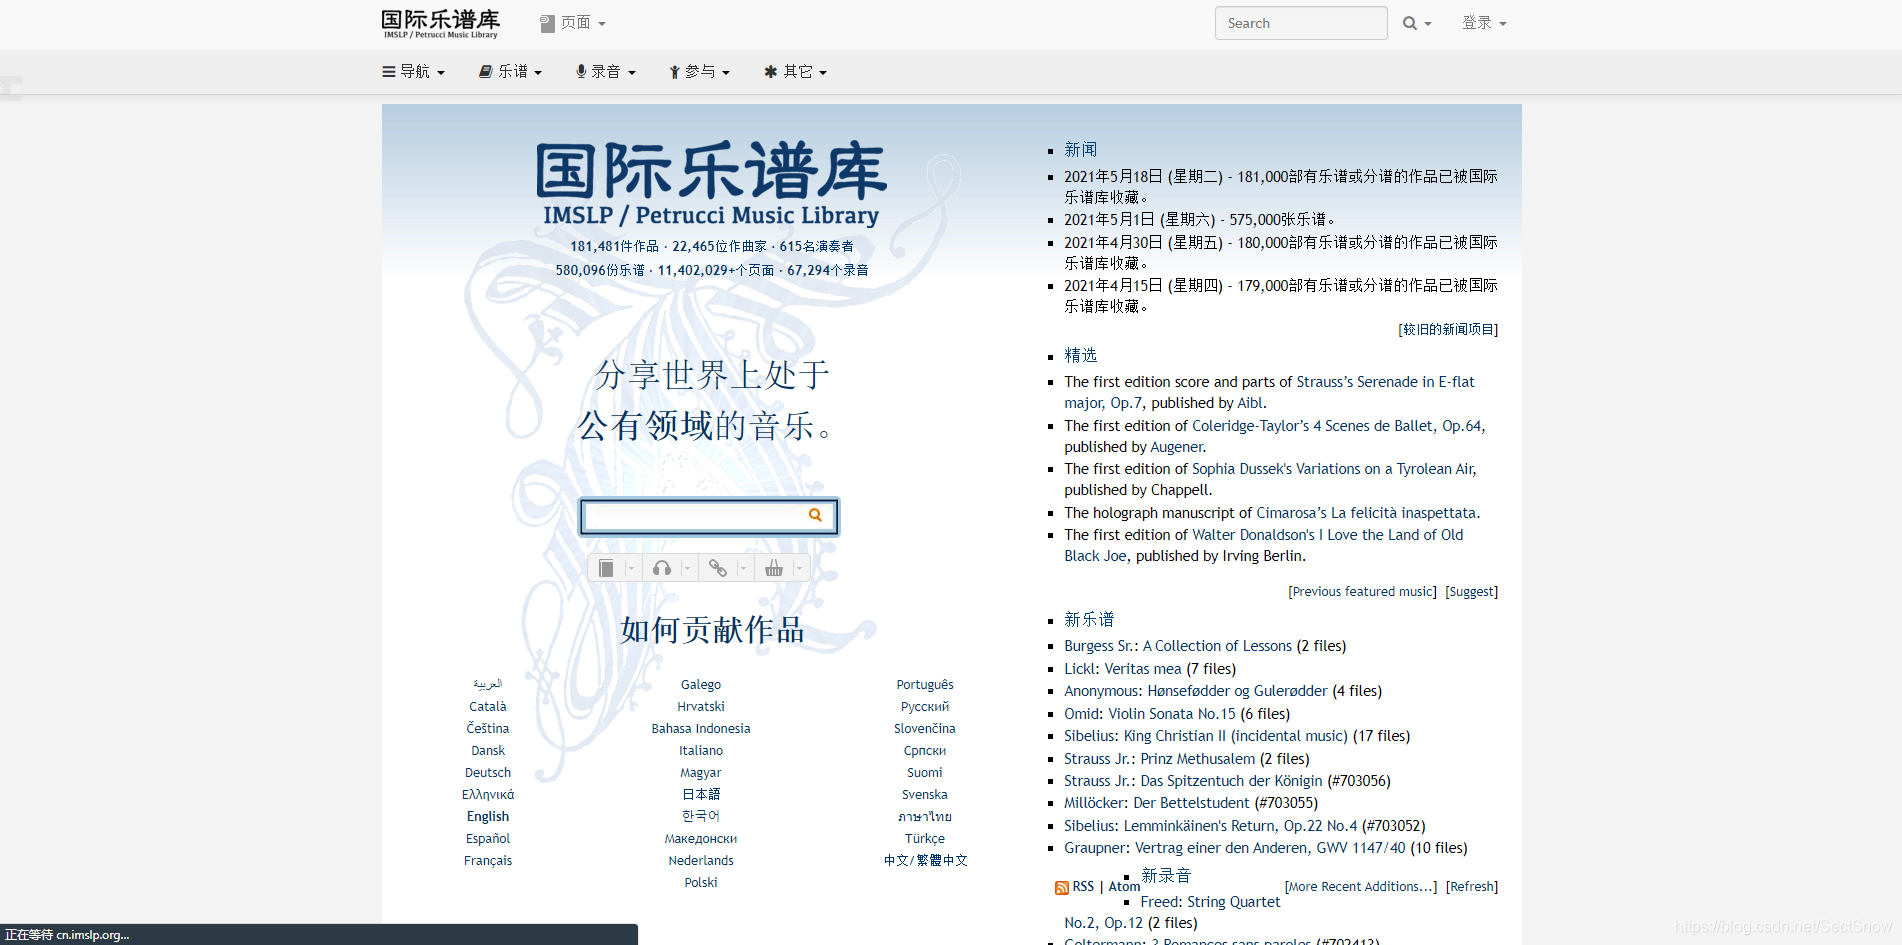The height and width of the screenshot is (945, 1902).
Task: Switch language to Русский
Action: click(925, 707)
